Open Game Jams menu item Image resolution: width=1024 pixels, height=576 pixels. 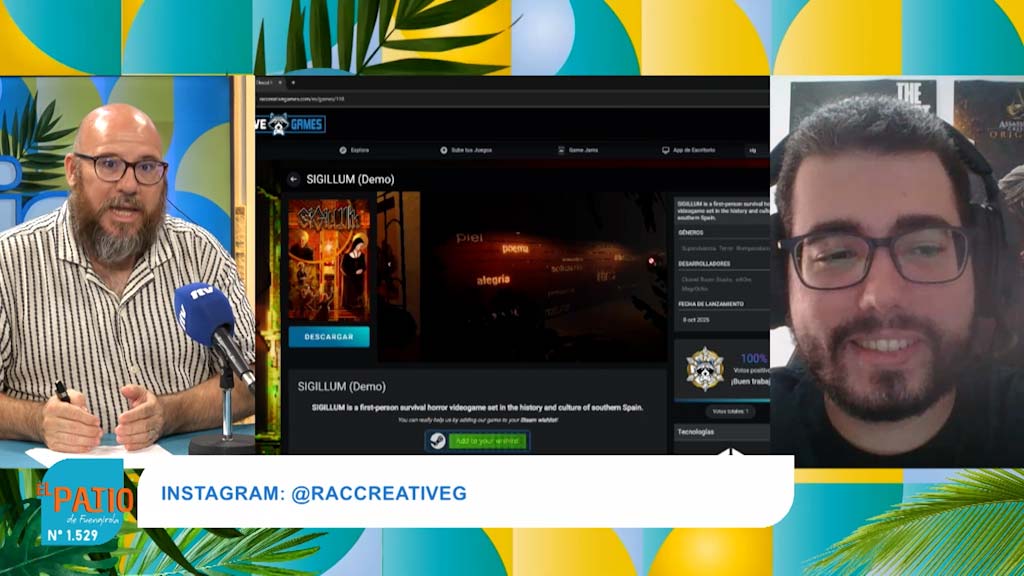(577, 150)
